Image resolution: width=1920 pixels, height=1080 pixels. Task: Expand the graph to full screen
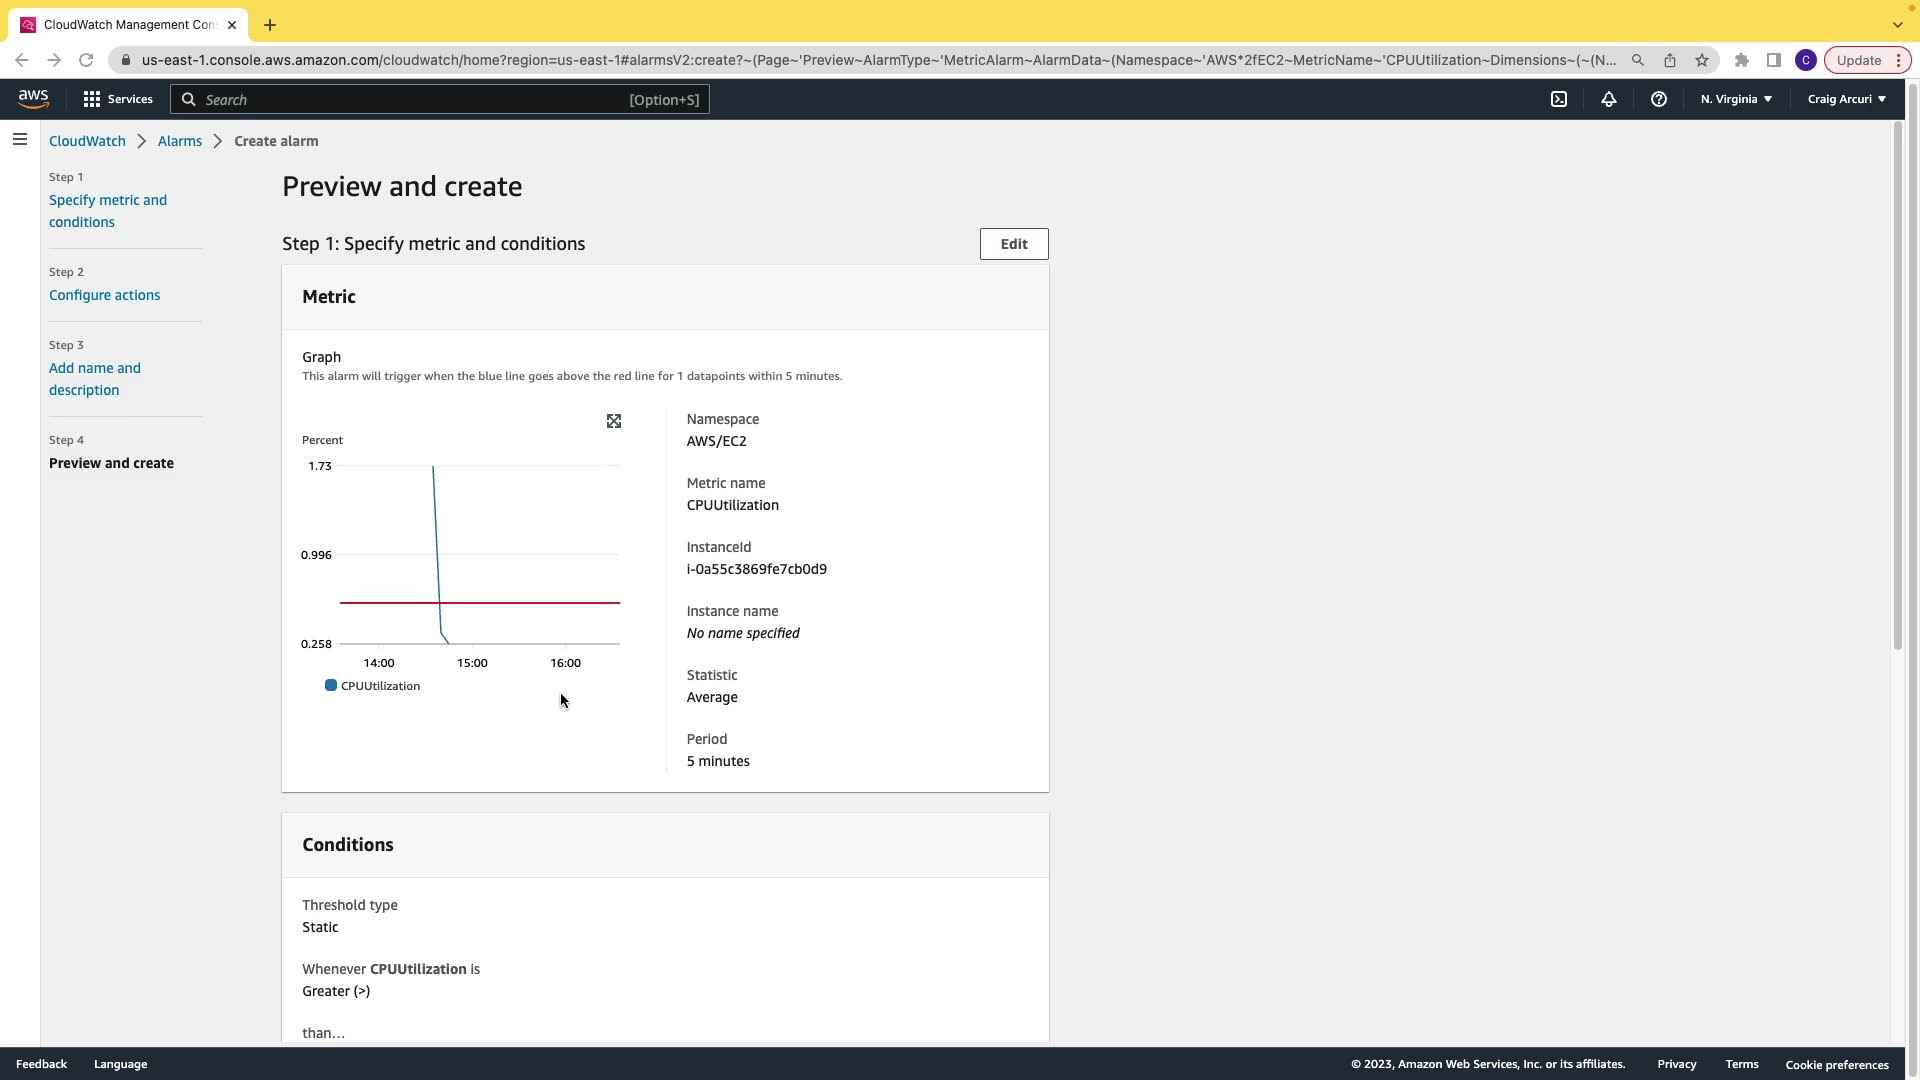(x=614, y=421)
